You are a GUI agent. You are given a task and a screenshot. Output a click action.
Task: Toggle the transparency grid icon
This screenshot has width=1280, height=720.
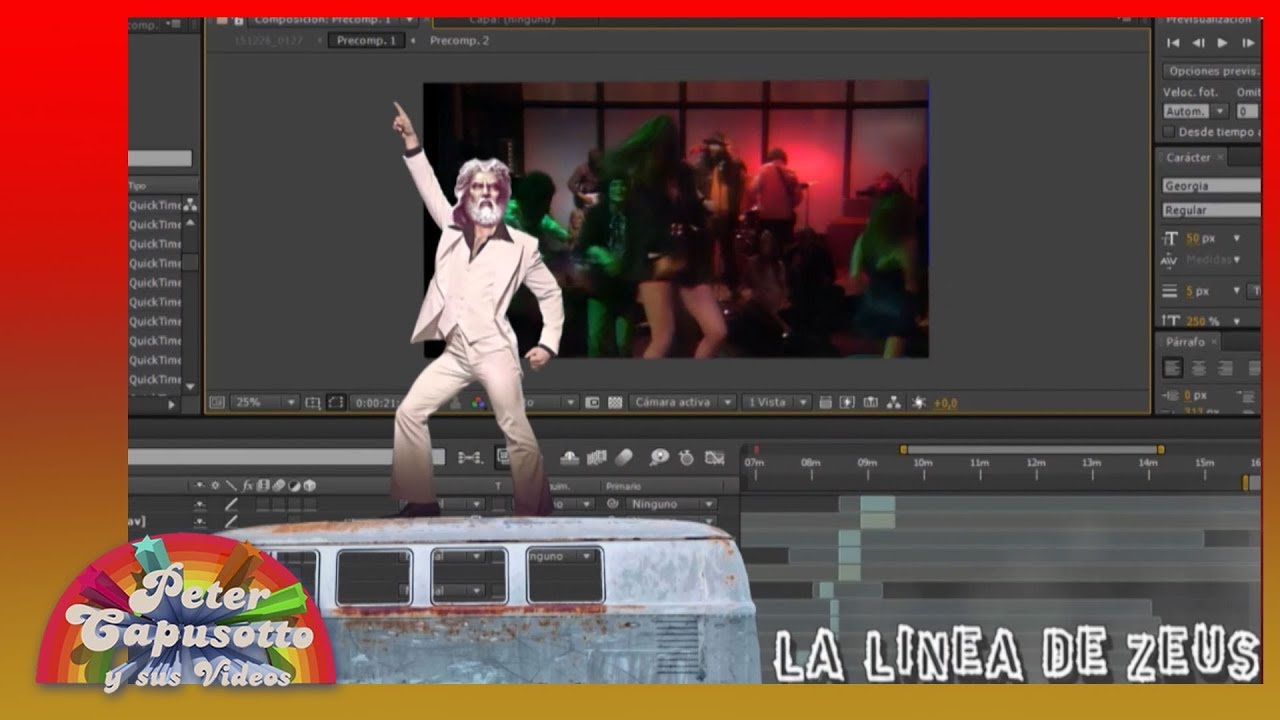616,402
